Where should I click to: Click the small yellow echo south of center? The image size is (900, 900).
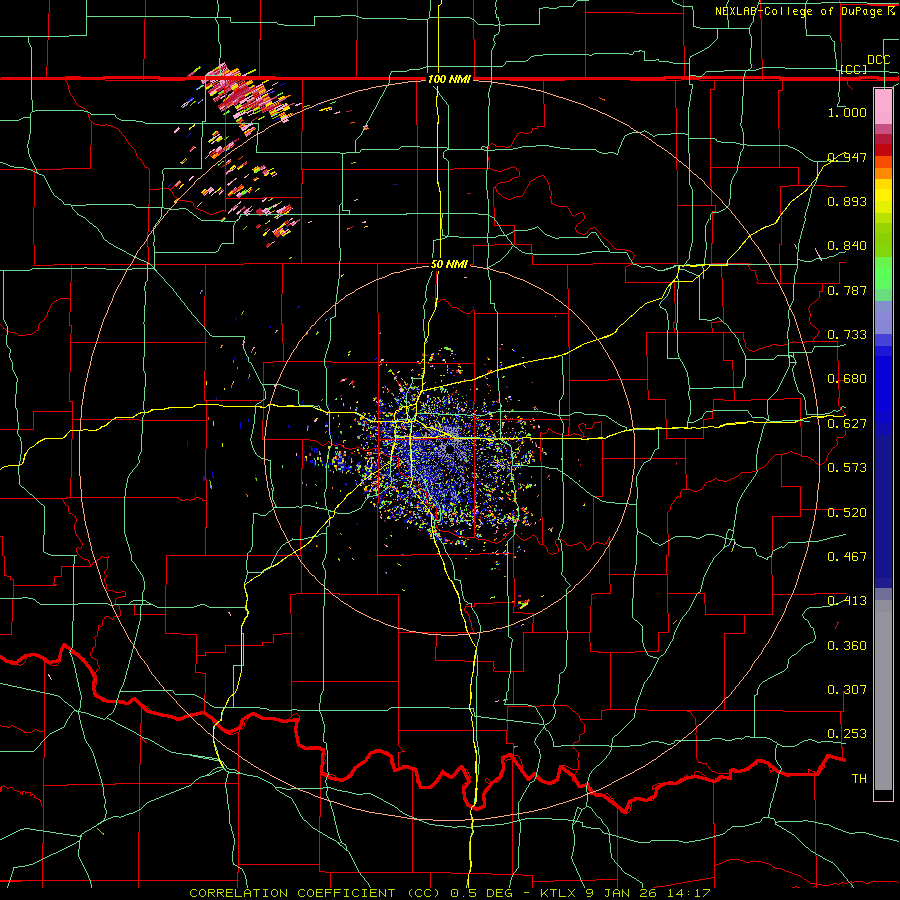click(x=523, y=604)
